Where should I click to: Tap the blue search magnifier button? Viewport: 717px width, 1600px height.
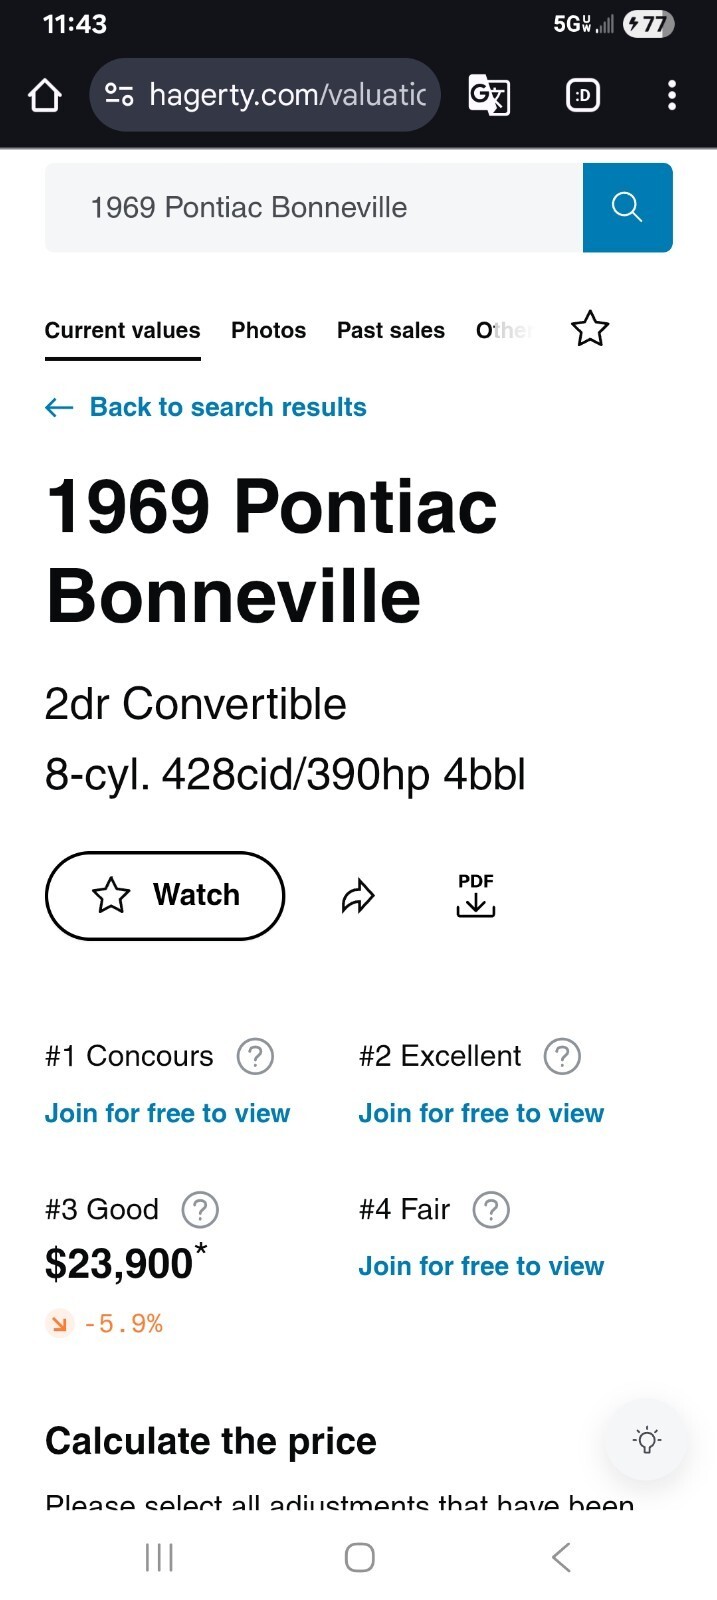(627, 207)
